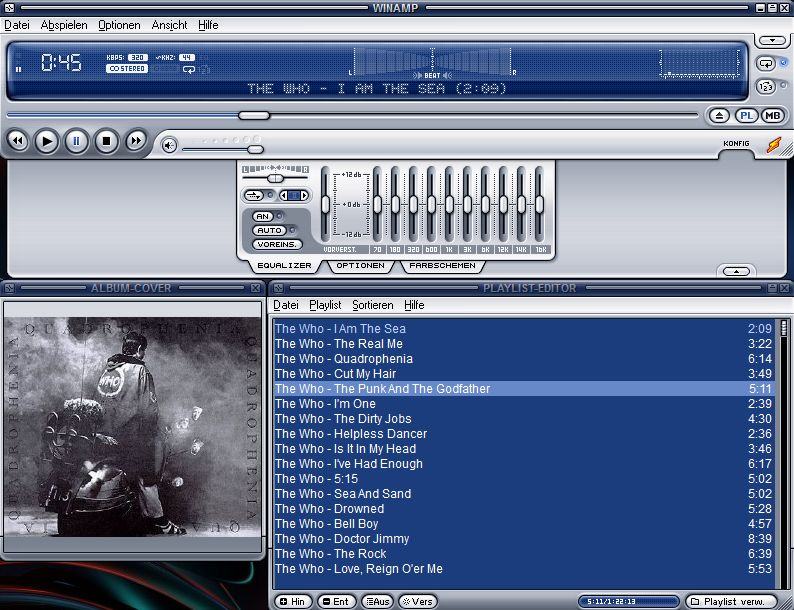Click the playlist vertical scrollbar handle
This screenshot has height=610, width=794.
[x=784, y=328]
